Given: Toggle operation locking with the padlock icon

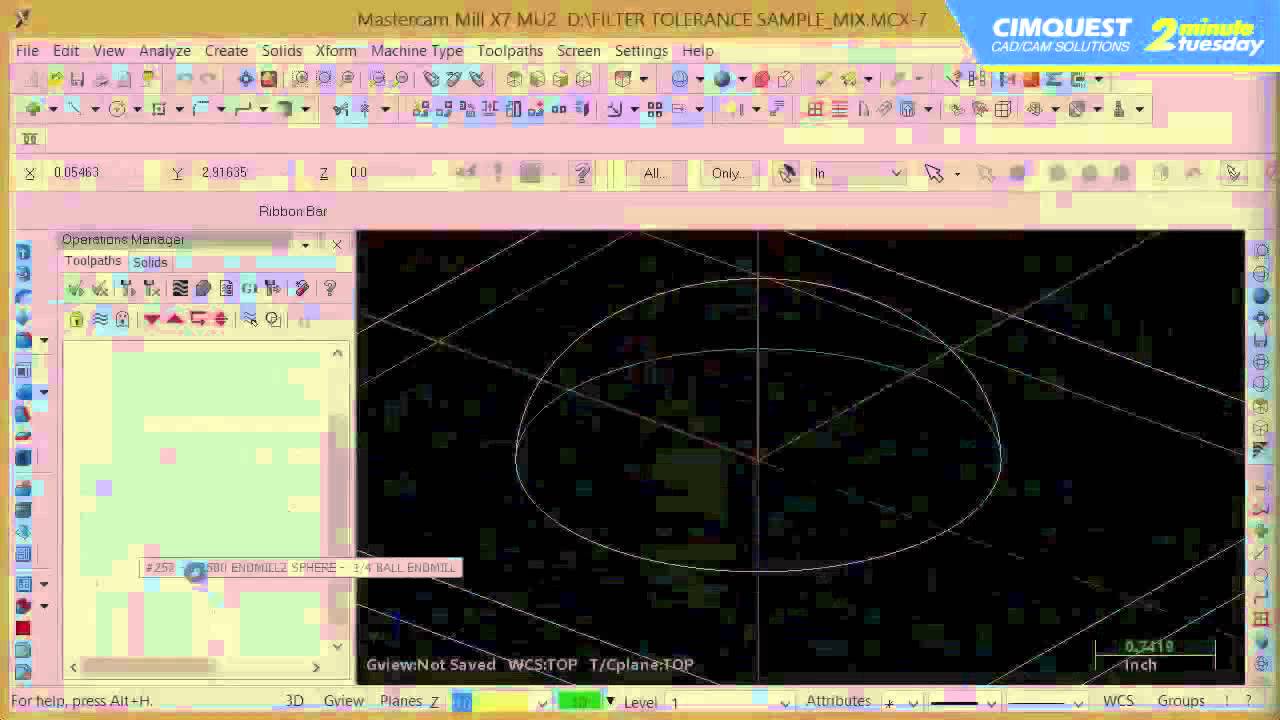Looking at the screenshot, I should (x=76, y=320).
